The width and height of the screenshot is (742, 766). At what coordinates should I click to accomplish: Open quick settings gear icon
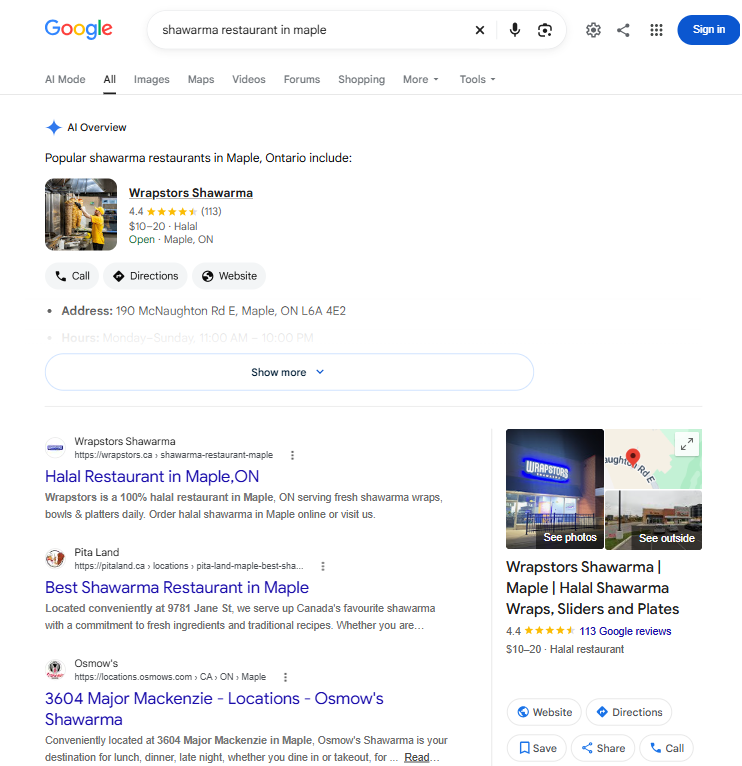pyautogui.click(x=593, y=30)
